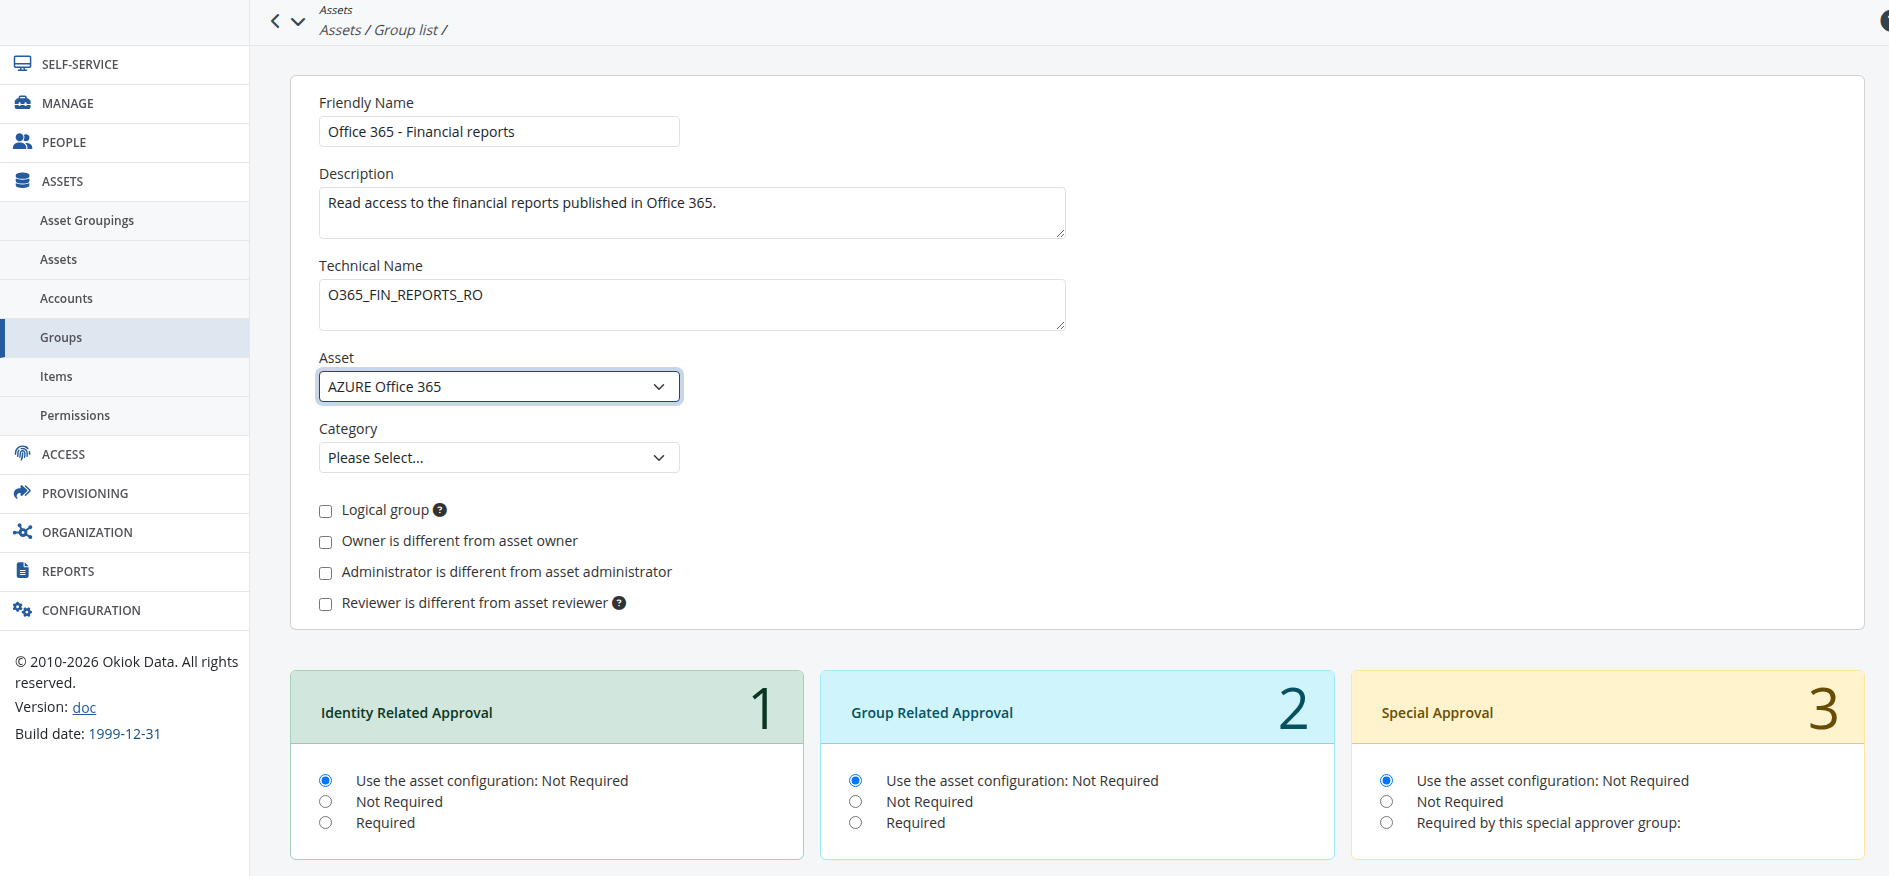The image size is (1889, 876).
Task: Click the Self-Service monitor icon
Action: pyautogui.click(x=22, y=64)
